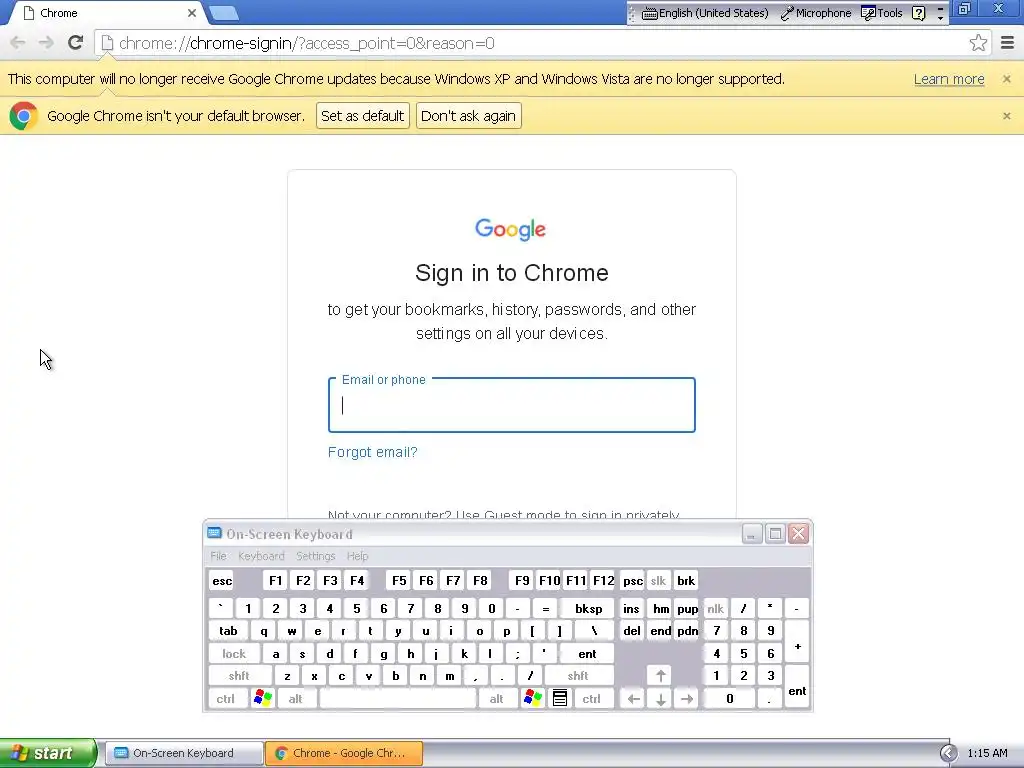The width and height of the screenshot is (1024, 768).
Task: Open a new tab
Action: (224, 13)
